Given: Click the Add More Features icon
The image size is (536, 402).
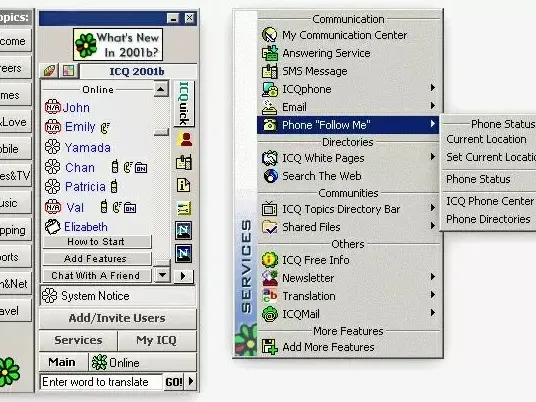Looking at the screenshot, I should [269, 347].
